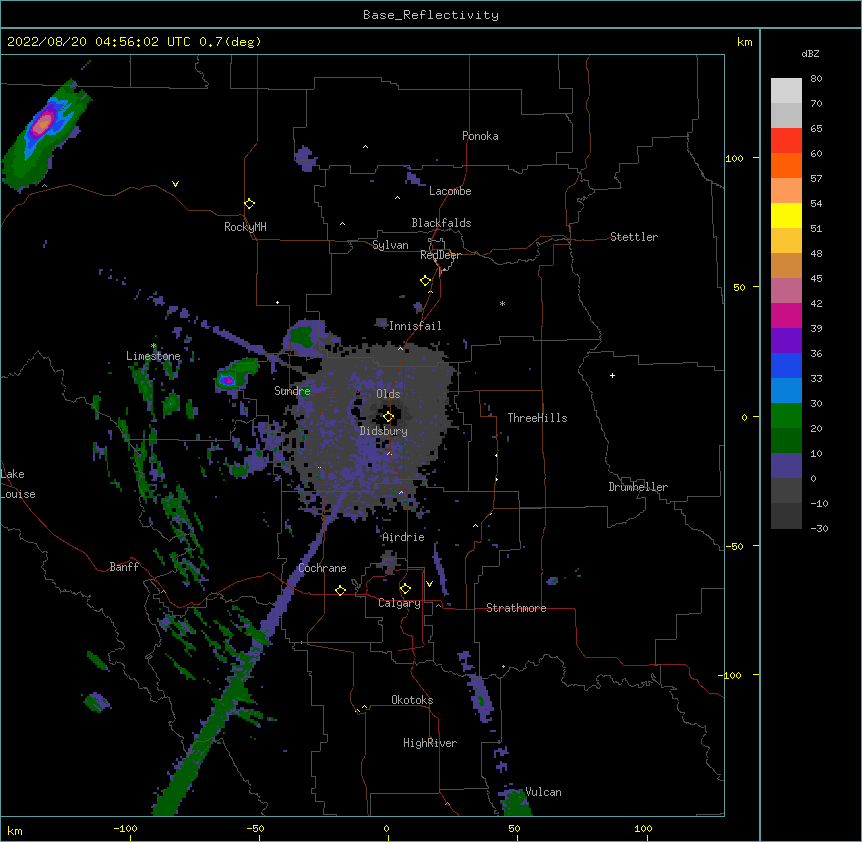Viewport: 862px width, 842px height.
Task: Pick the bright green 20-30 dBZ swatch
Action: (786, 416)
